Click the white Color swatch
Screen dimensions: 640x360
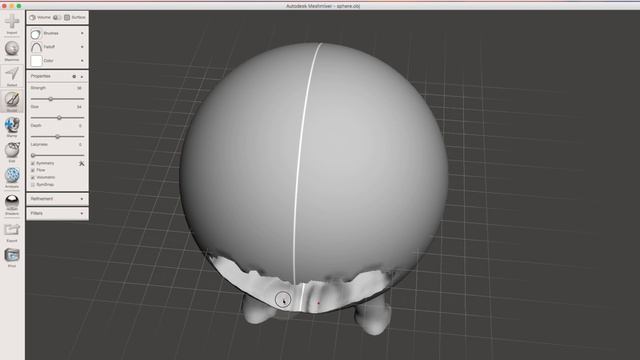(36, 61)
